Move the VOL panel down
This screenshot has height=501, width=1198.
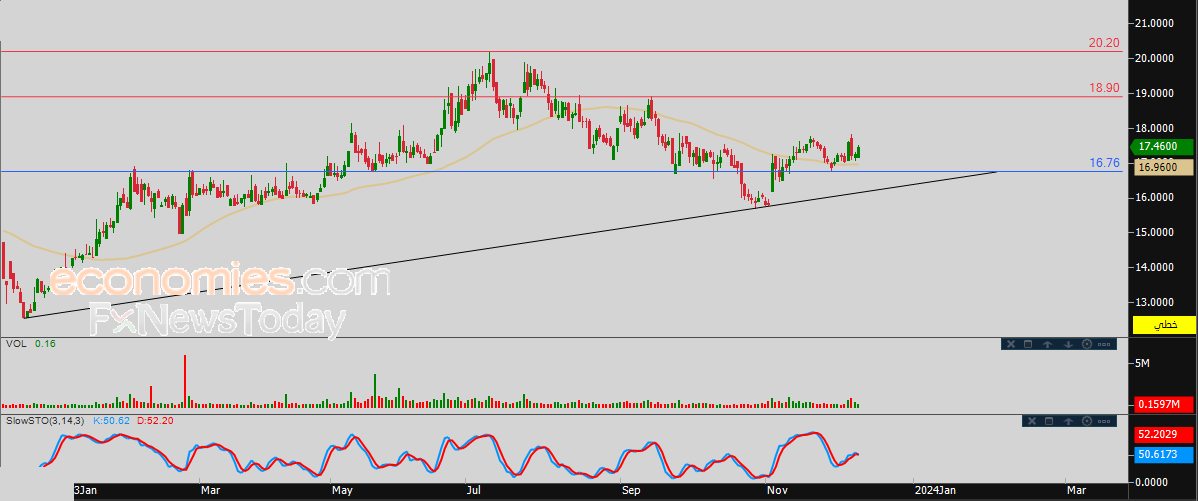tap(1068, 344)
